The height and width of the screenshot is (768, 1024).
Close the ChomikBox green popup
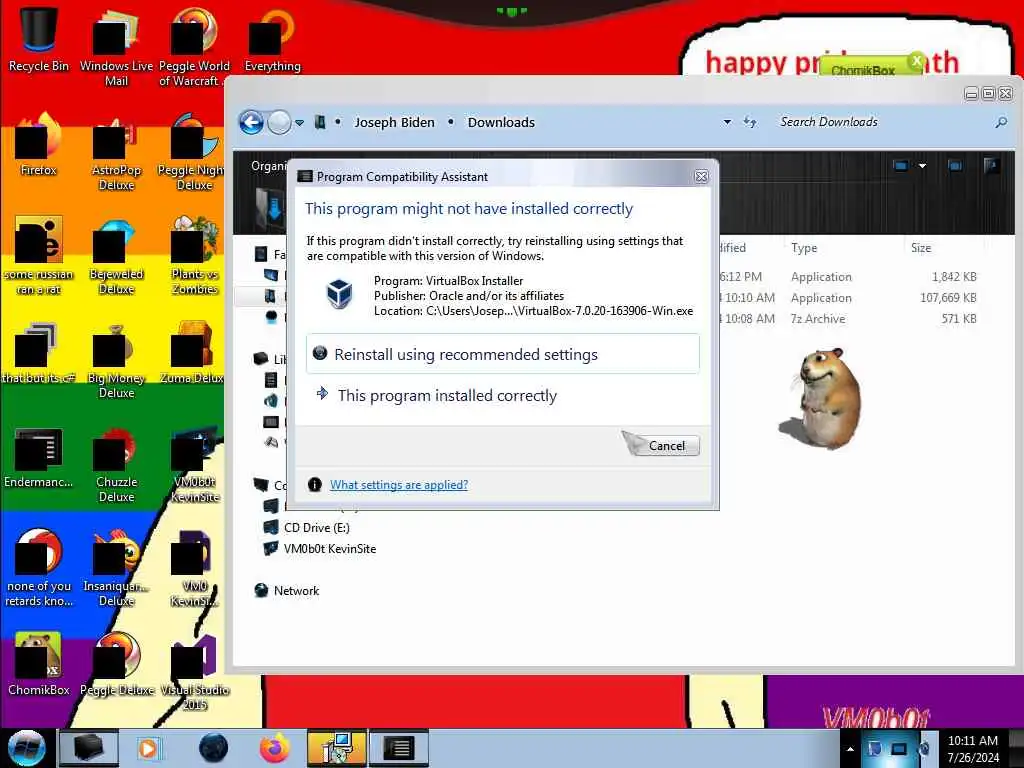click(x=916, y=61)
